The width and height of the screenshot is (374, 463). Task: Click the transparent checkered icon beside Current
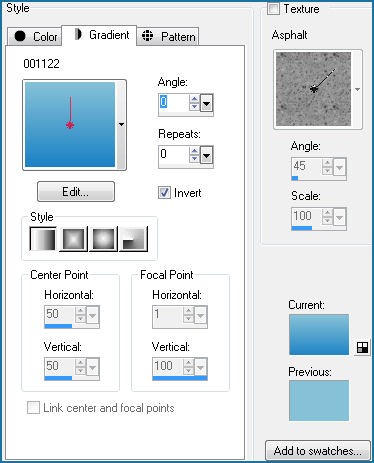click(362, 347)
